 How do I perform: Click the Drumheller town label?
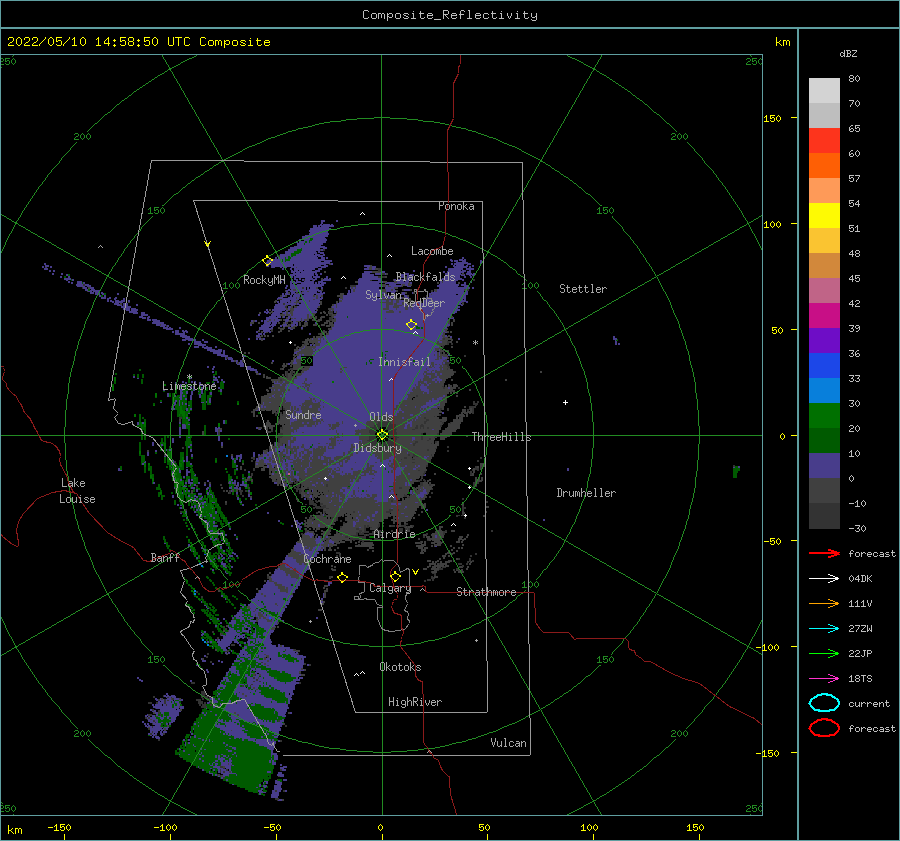pos(586,493)
